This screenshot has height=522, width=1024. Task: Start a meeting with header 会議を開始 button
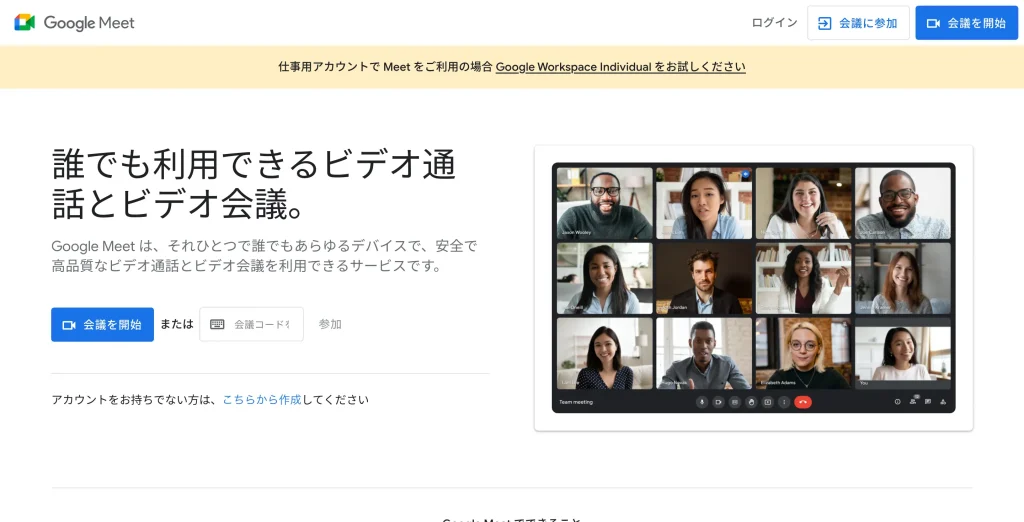pos(967,23)
